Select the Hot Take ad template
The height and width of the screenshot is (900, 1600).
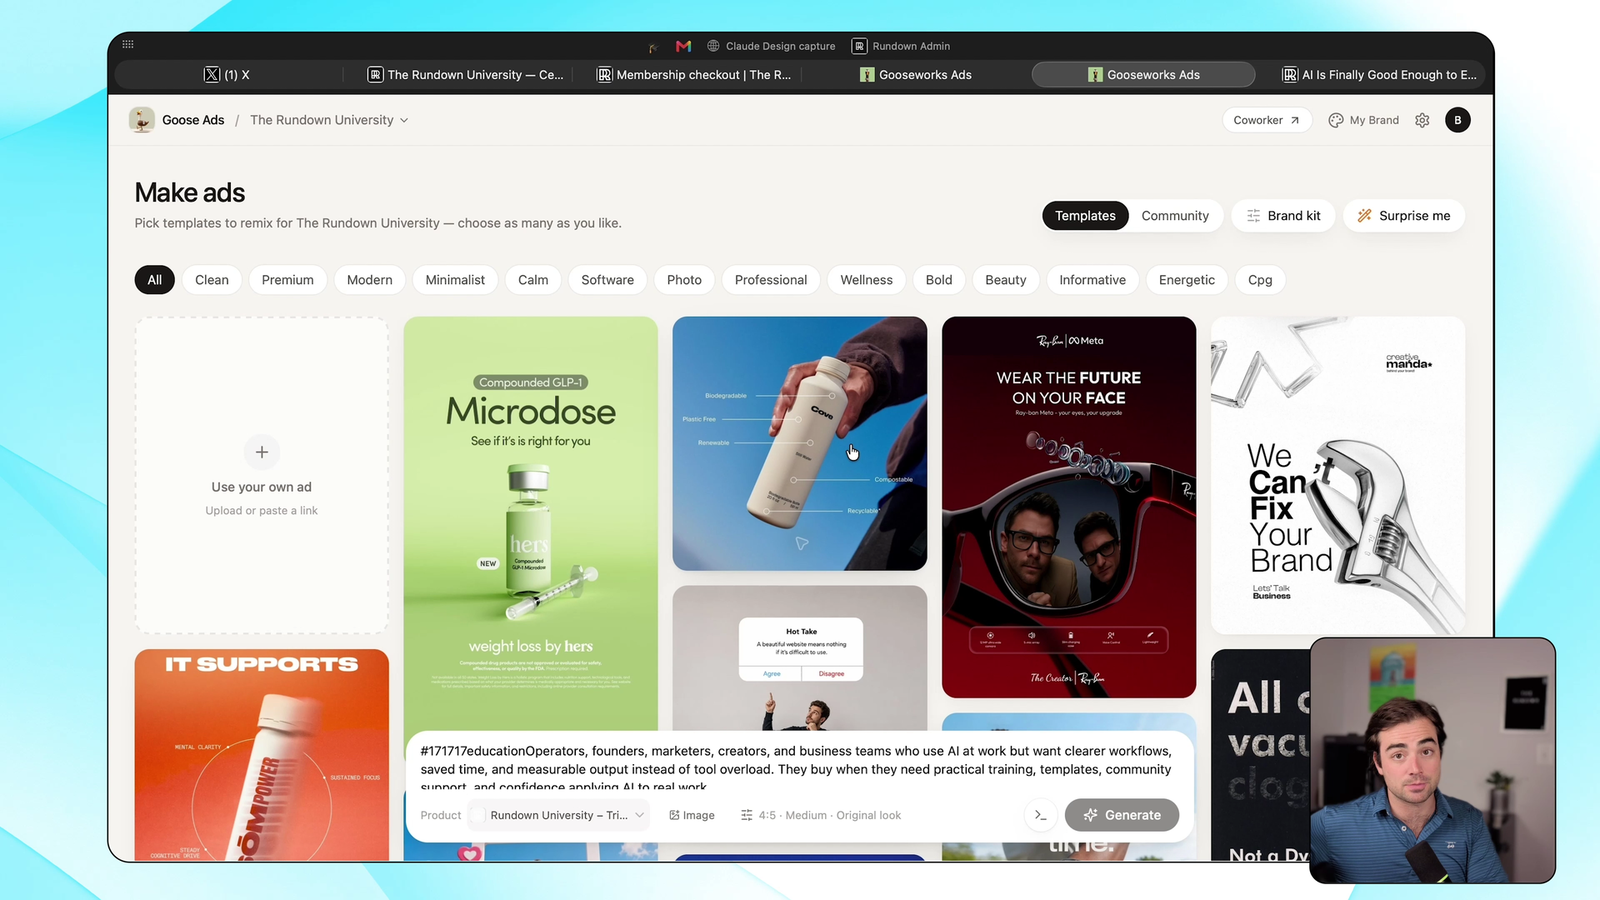click(800, 658)
